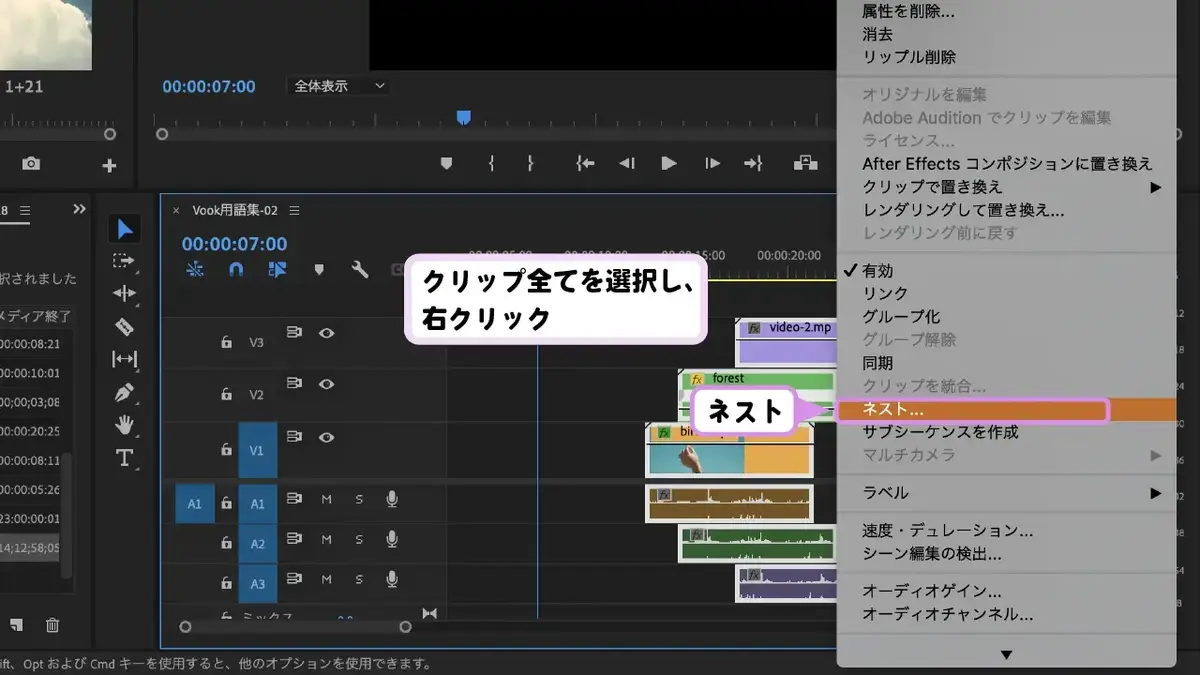The height and width of the screenshot is (675, 1200).
Task: Select the Selection arrow tool
Action: pos(124,229)
